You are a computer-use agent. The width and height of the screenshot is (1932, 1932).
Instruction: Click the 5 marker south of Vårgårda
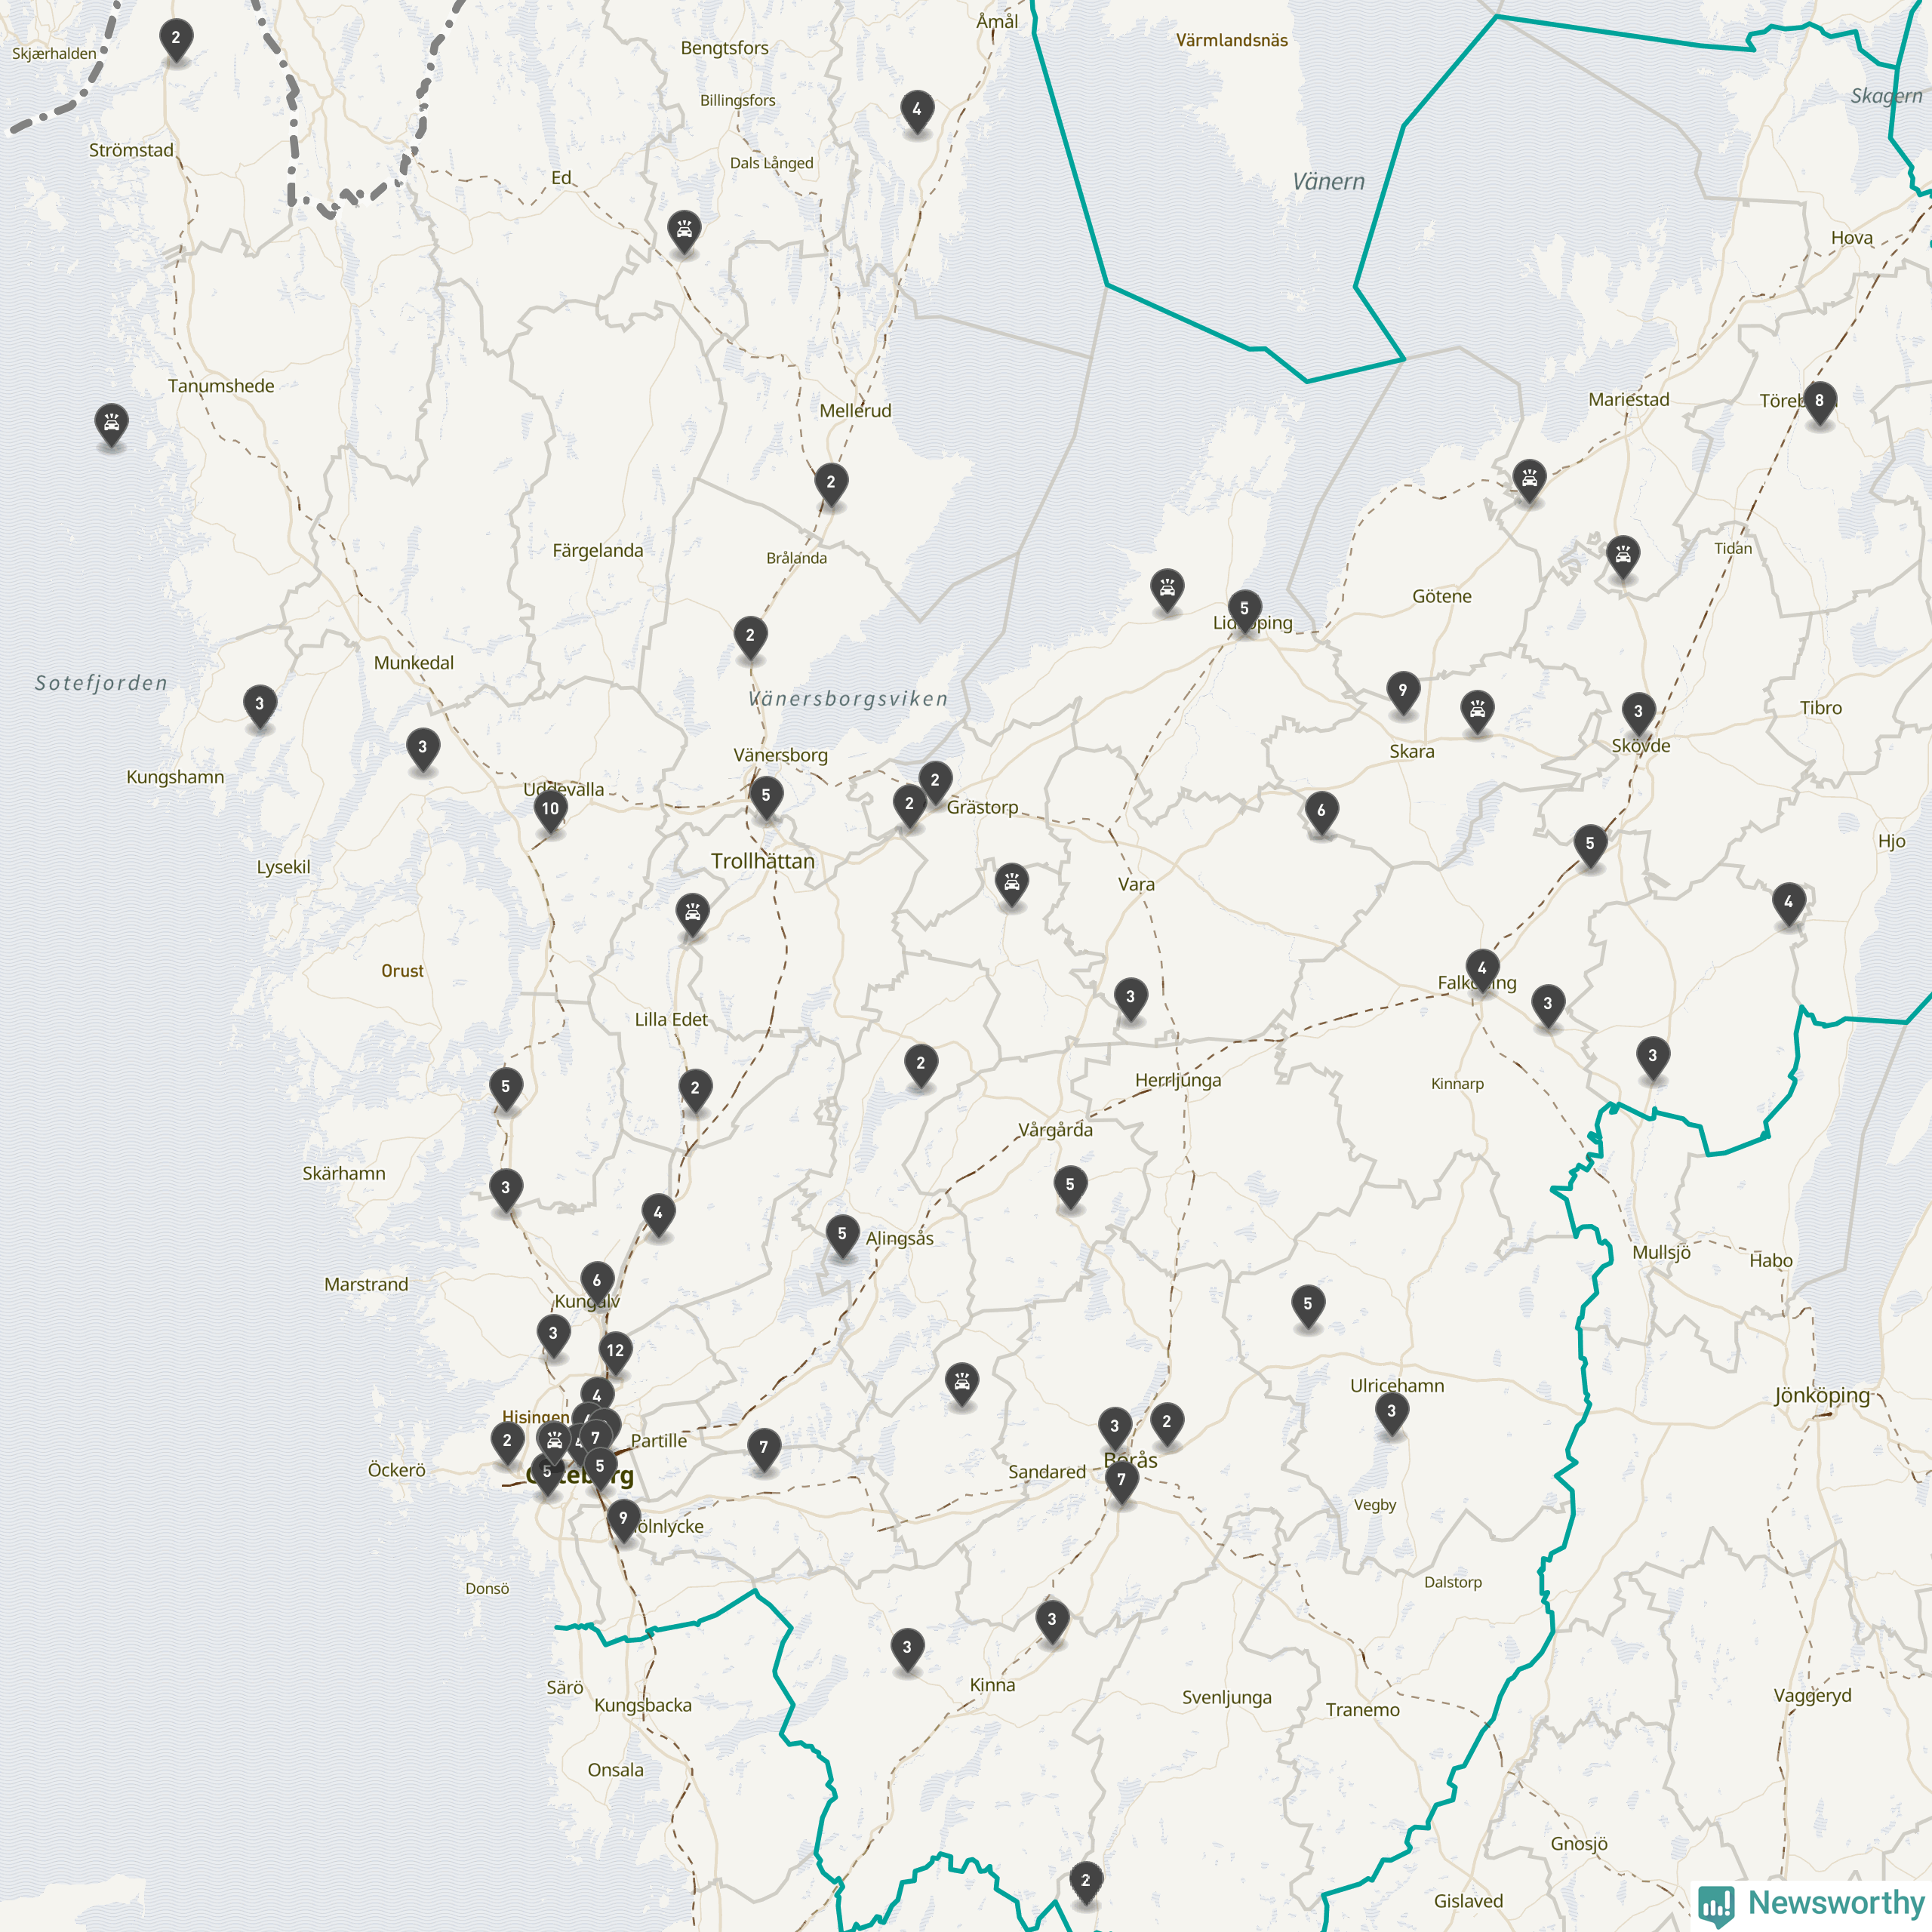coord(1070,1187)
